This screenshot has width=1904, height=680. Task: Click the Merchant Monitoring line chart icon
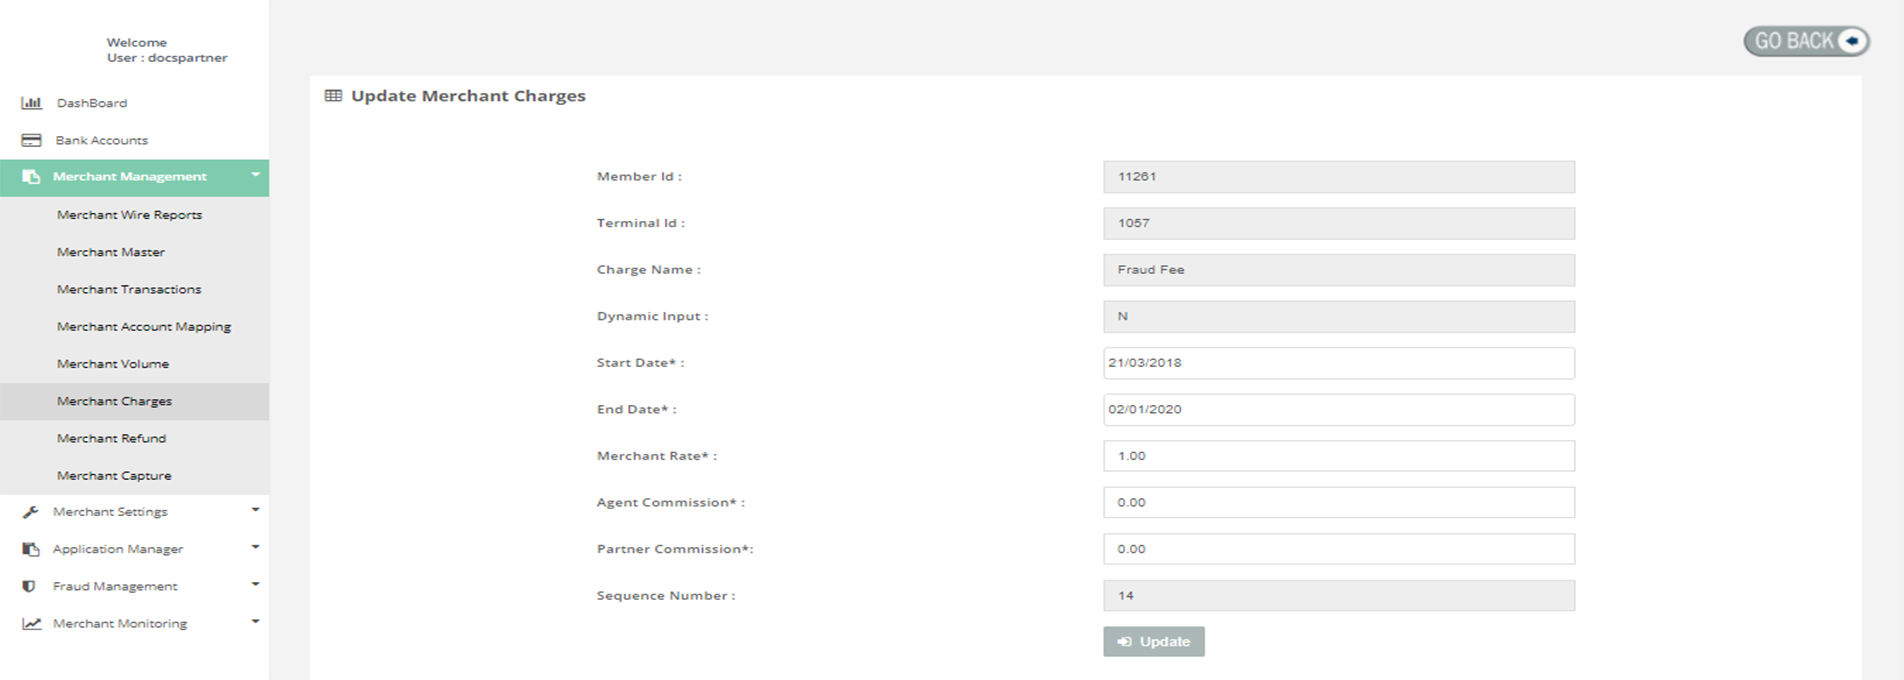point(32,624)
